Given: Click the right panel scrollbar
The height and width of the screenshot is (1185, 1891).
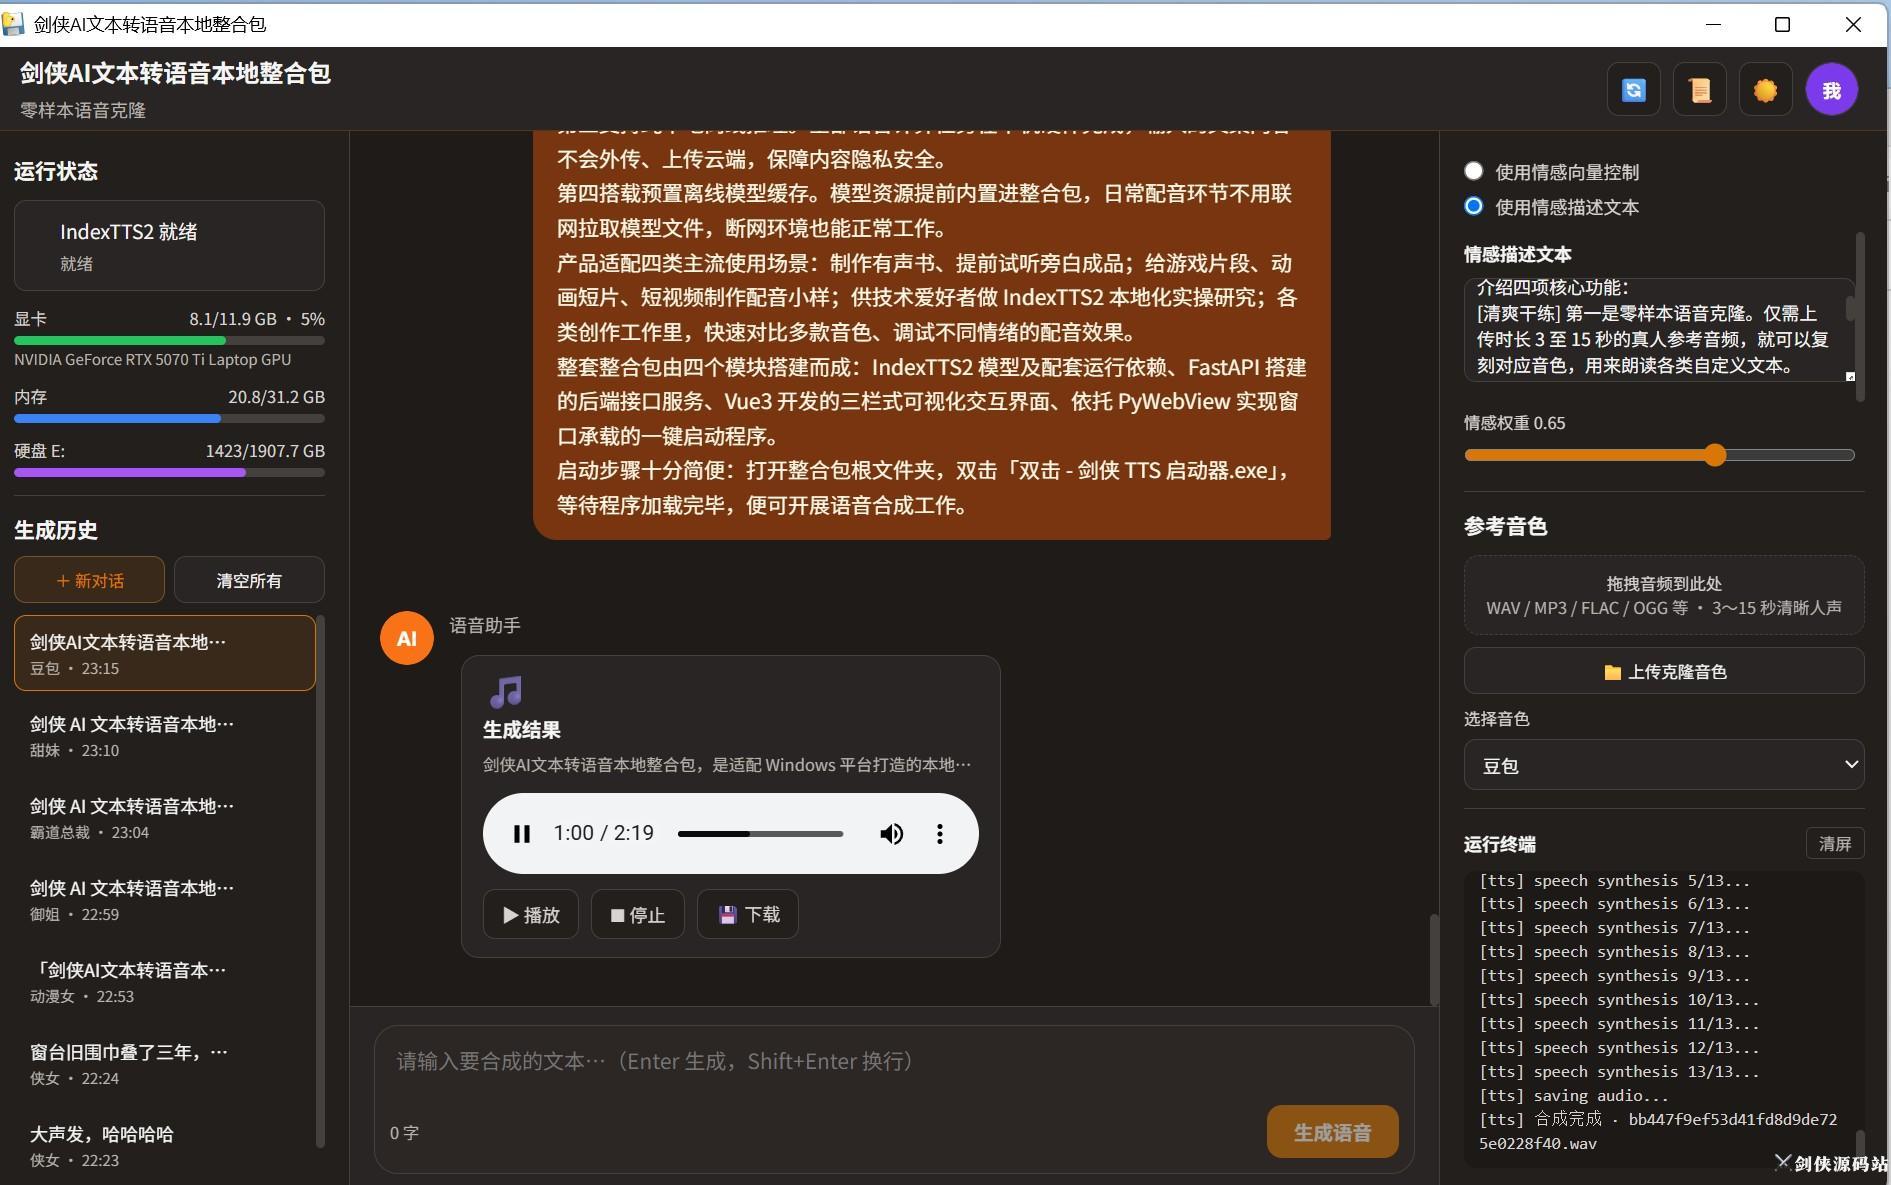Looking at the screenshot, I should (x=1860, y=317).
